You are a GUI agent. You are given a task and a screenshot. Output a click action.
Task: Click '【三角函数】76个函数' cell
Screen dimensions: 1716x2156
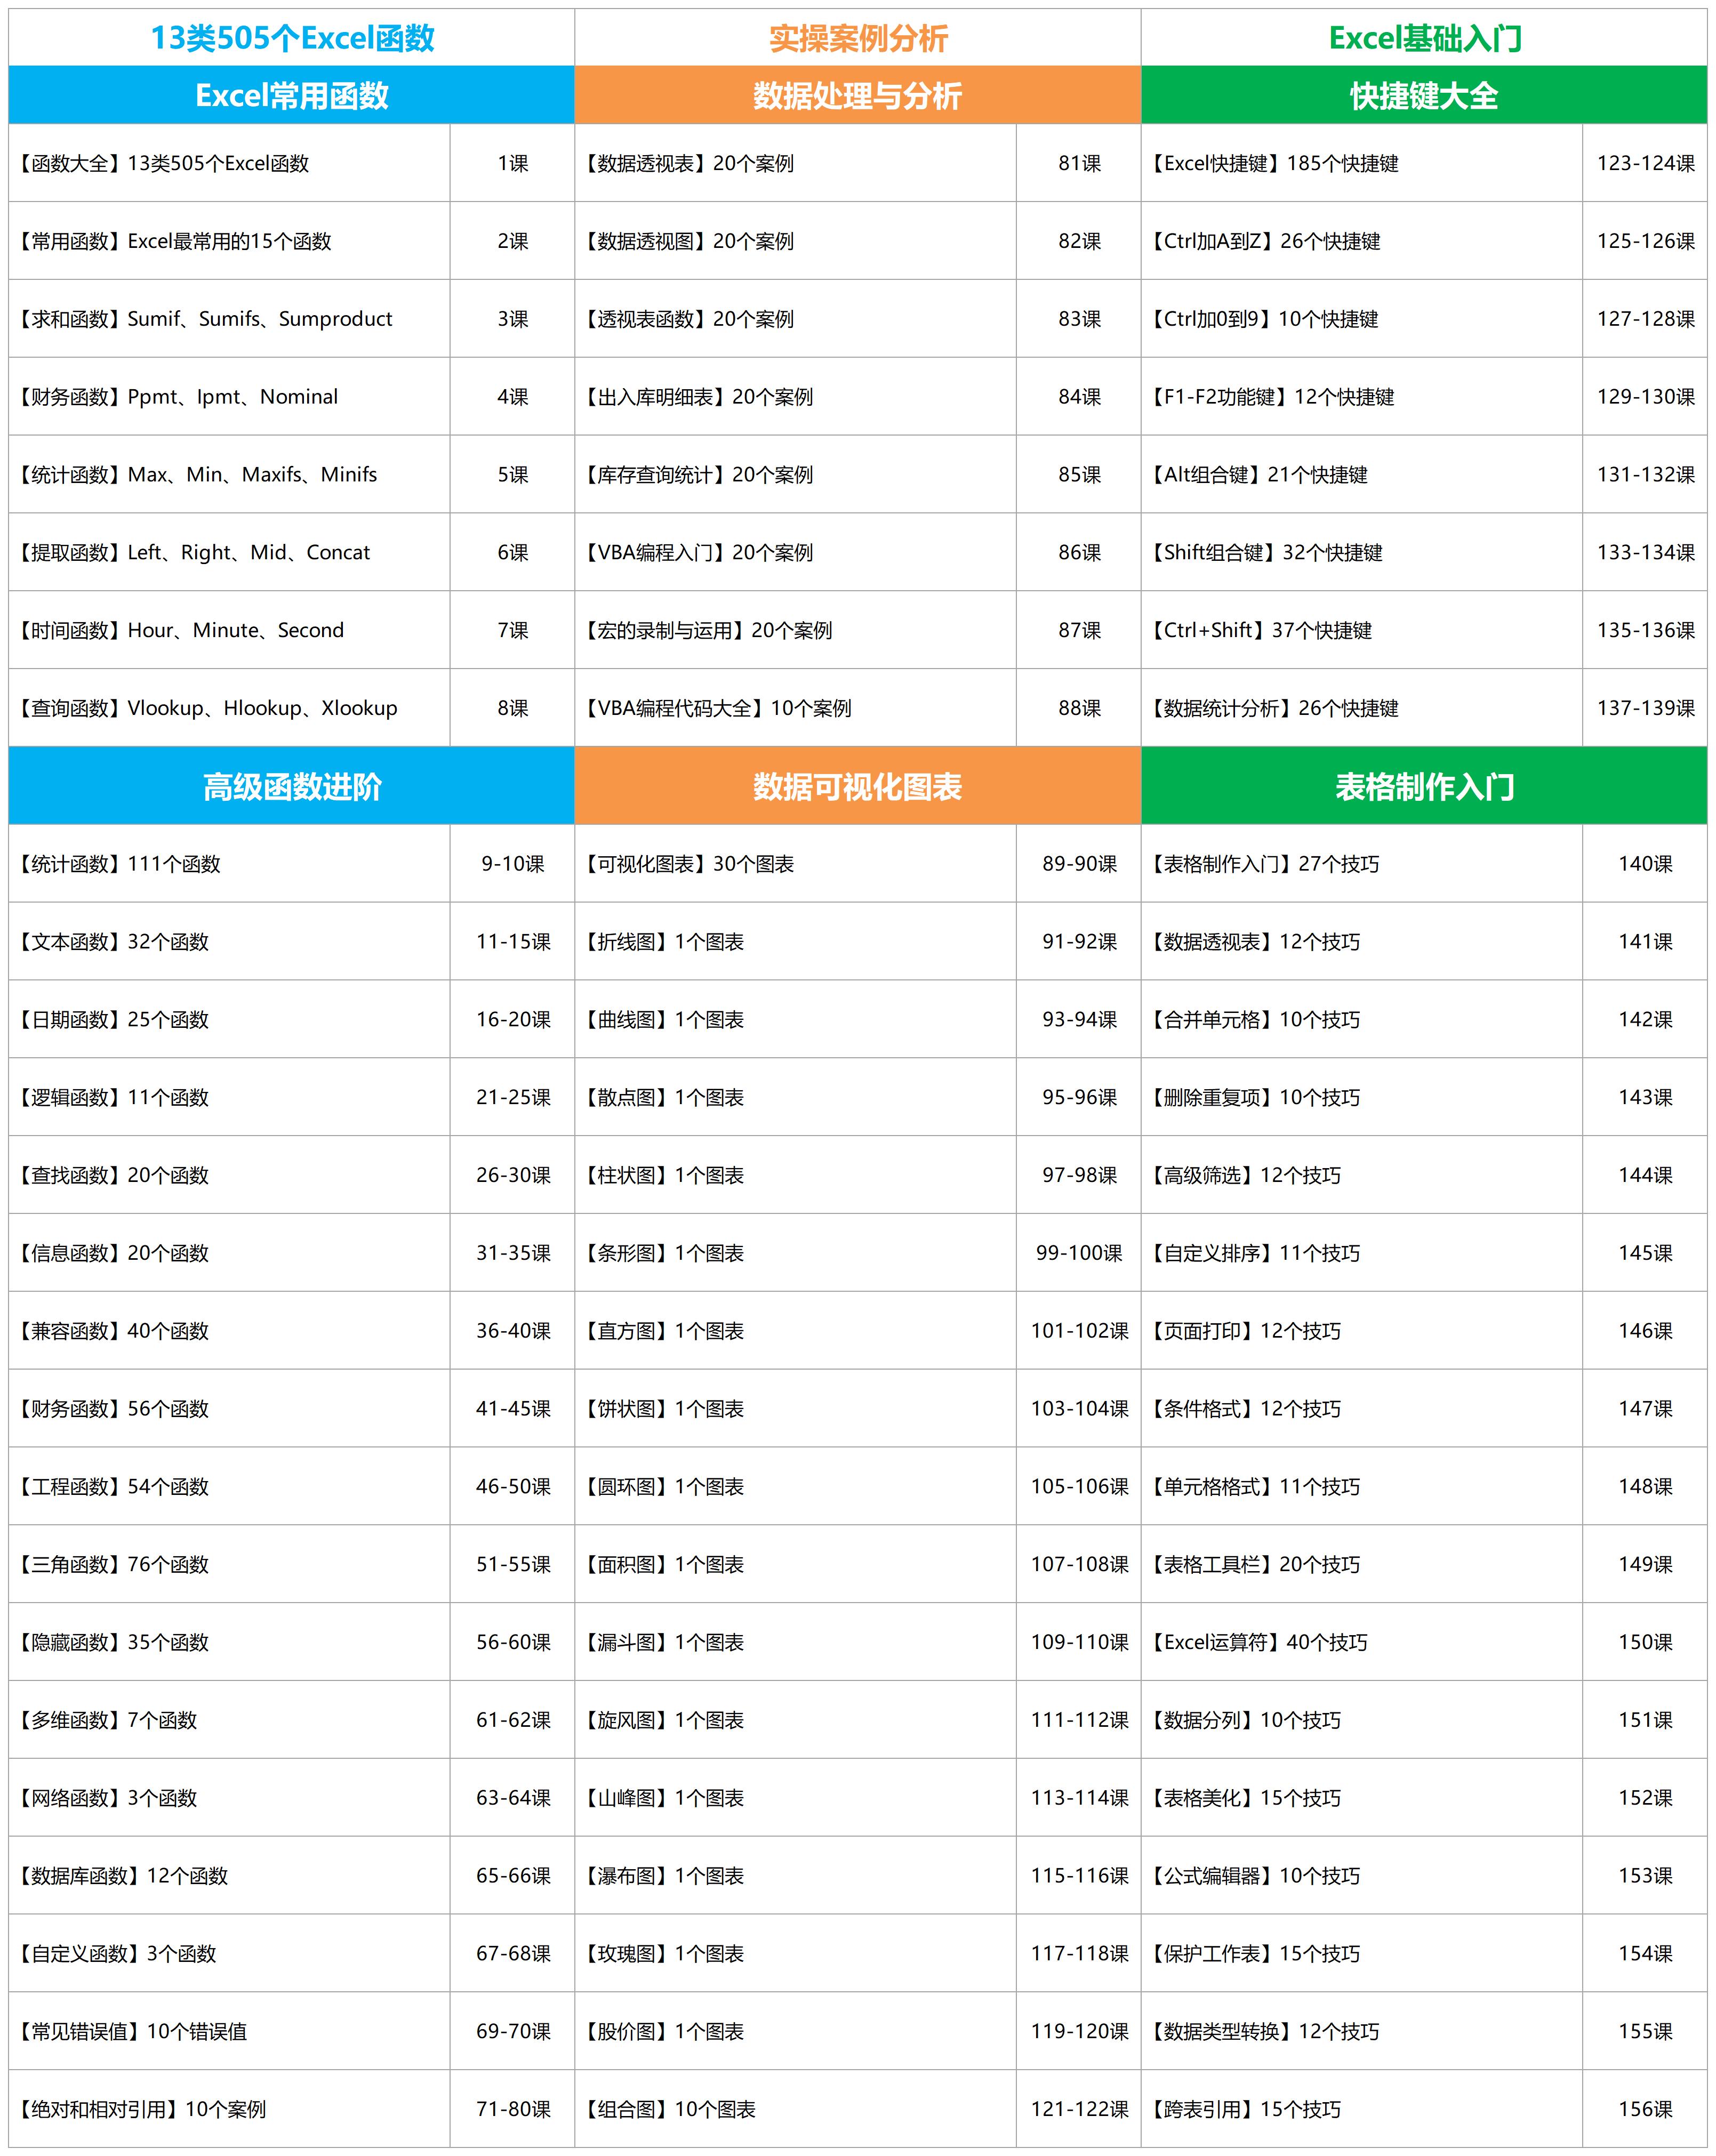coord(230,1564)
